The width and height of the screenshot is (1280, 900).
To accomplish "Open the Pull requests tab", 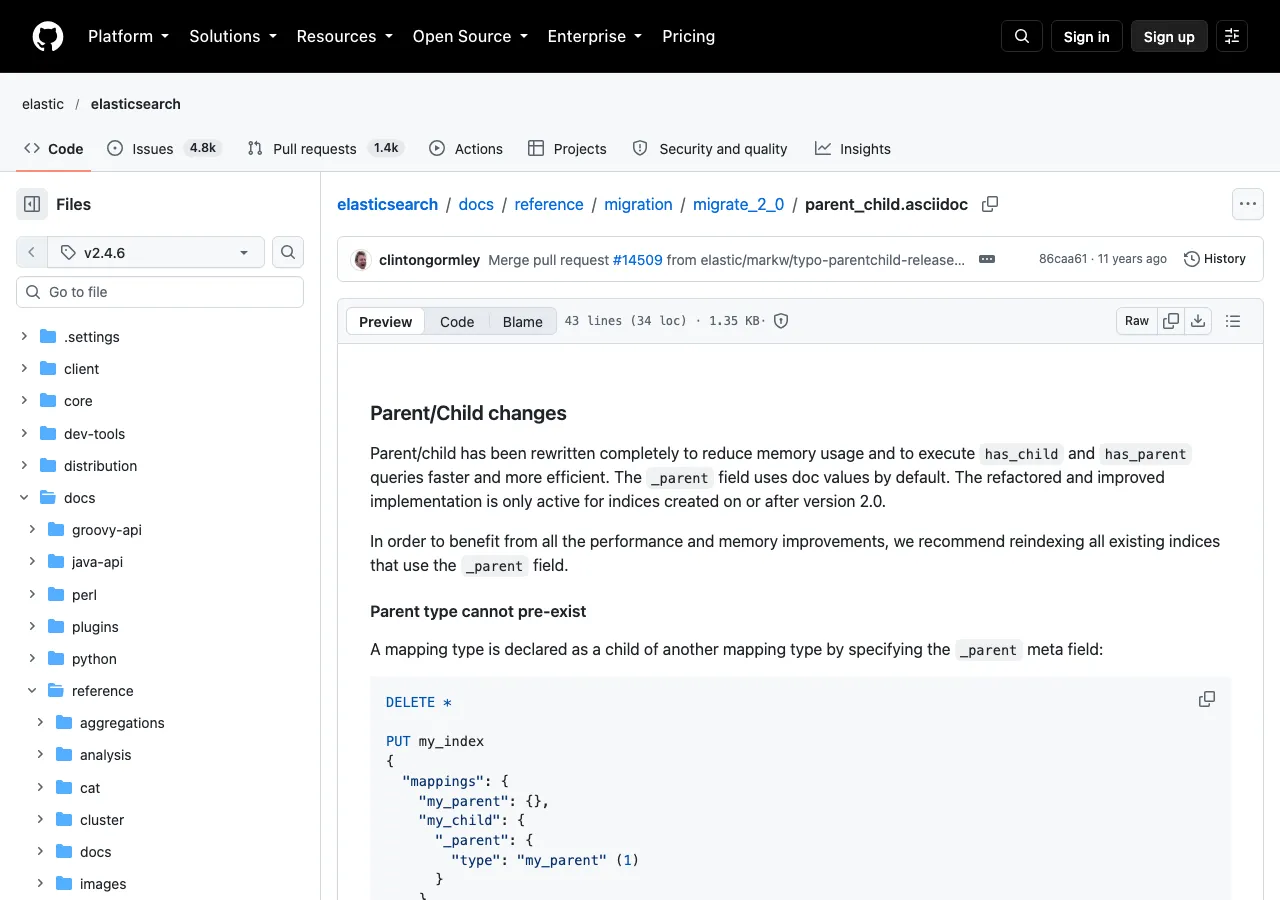I will (x=325, y=148).
